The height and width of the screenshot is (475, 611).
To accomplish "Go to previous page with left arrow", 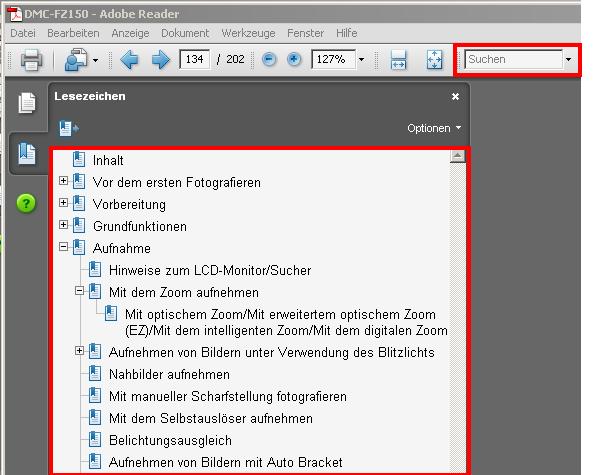I will click(129, 60).
